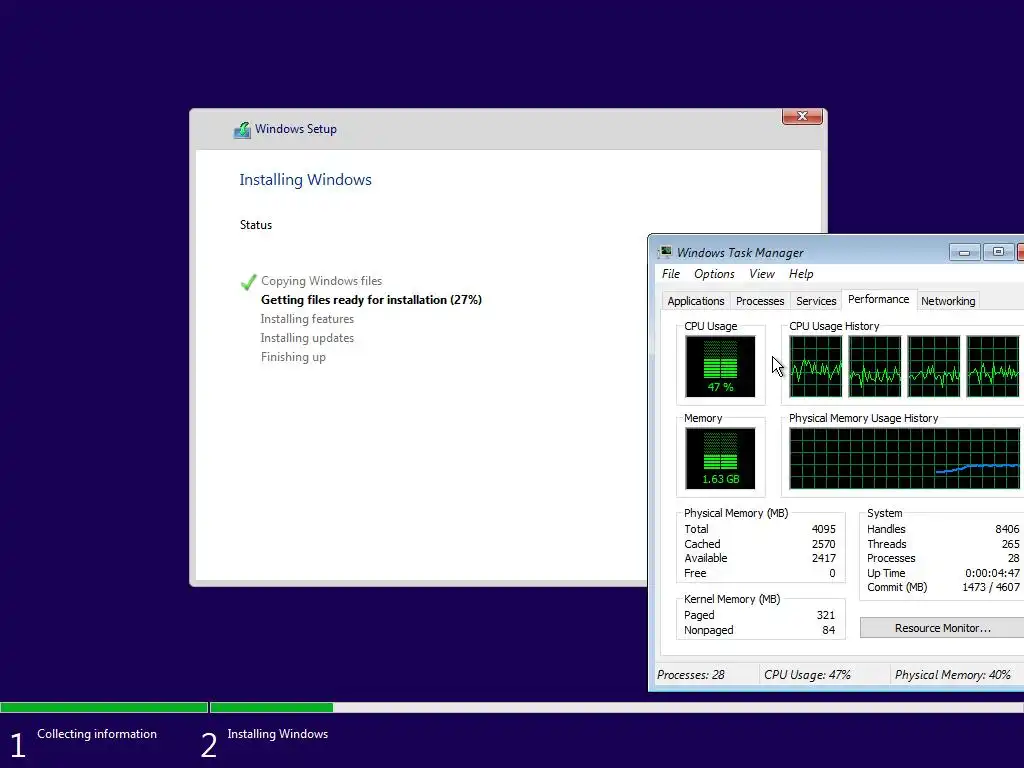Click the 'Installing features' step

(307, 319)
